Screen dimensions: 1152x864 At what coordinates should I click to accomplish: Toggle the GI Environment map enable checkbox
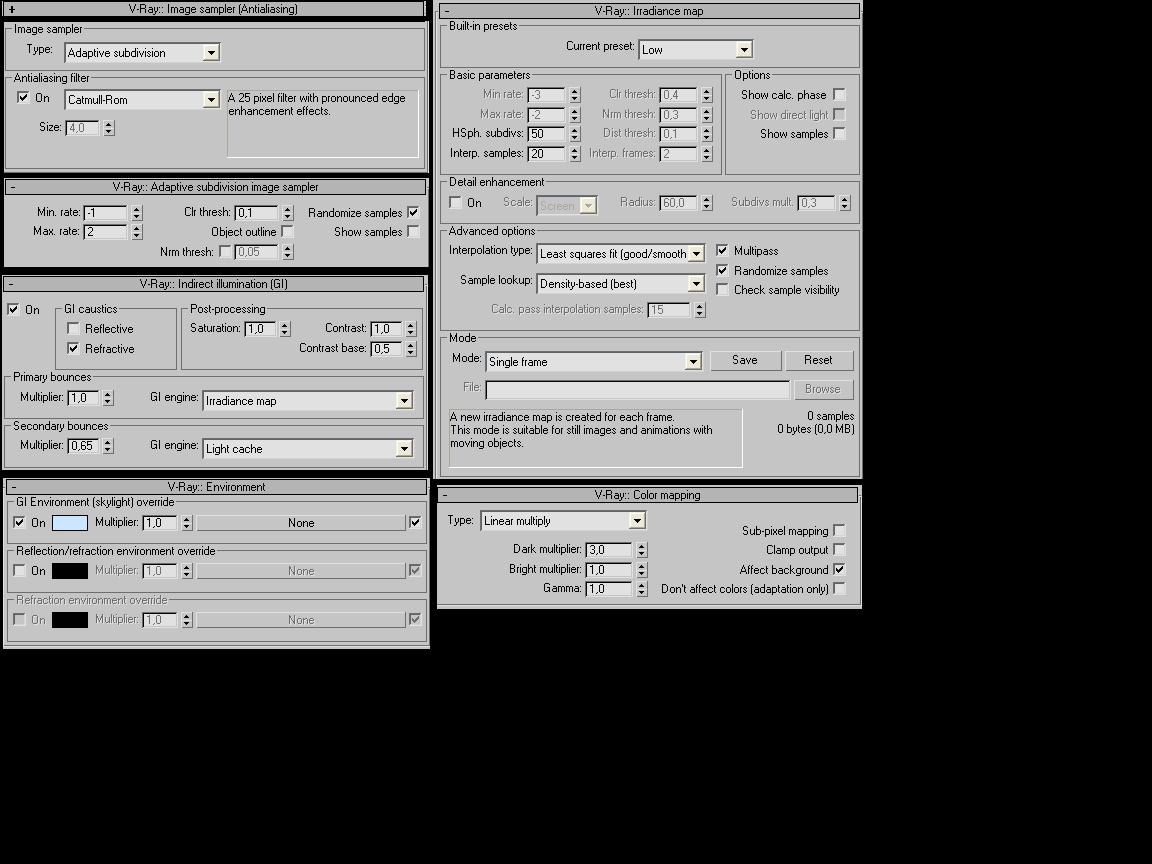(414, 522)
